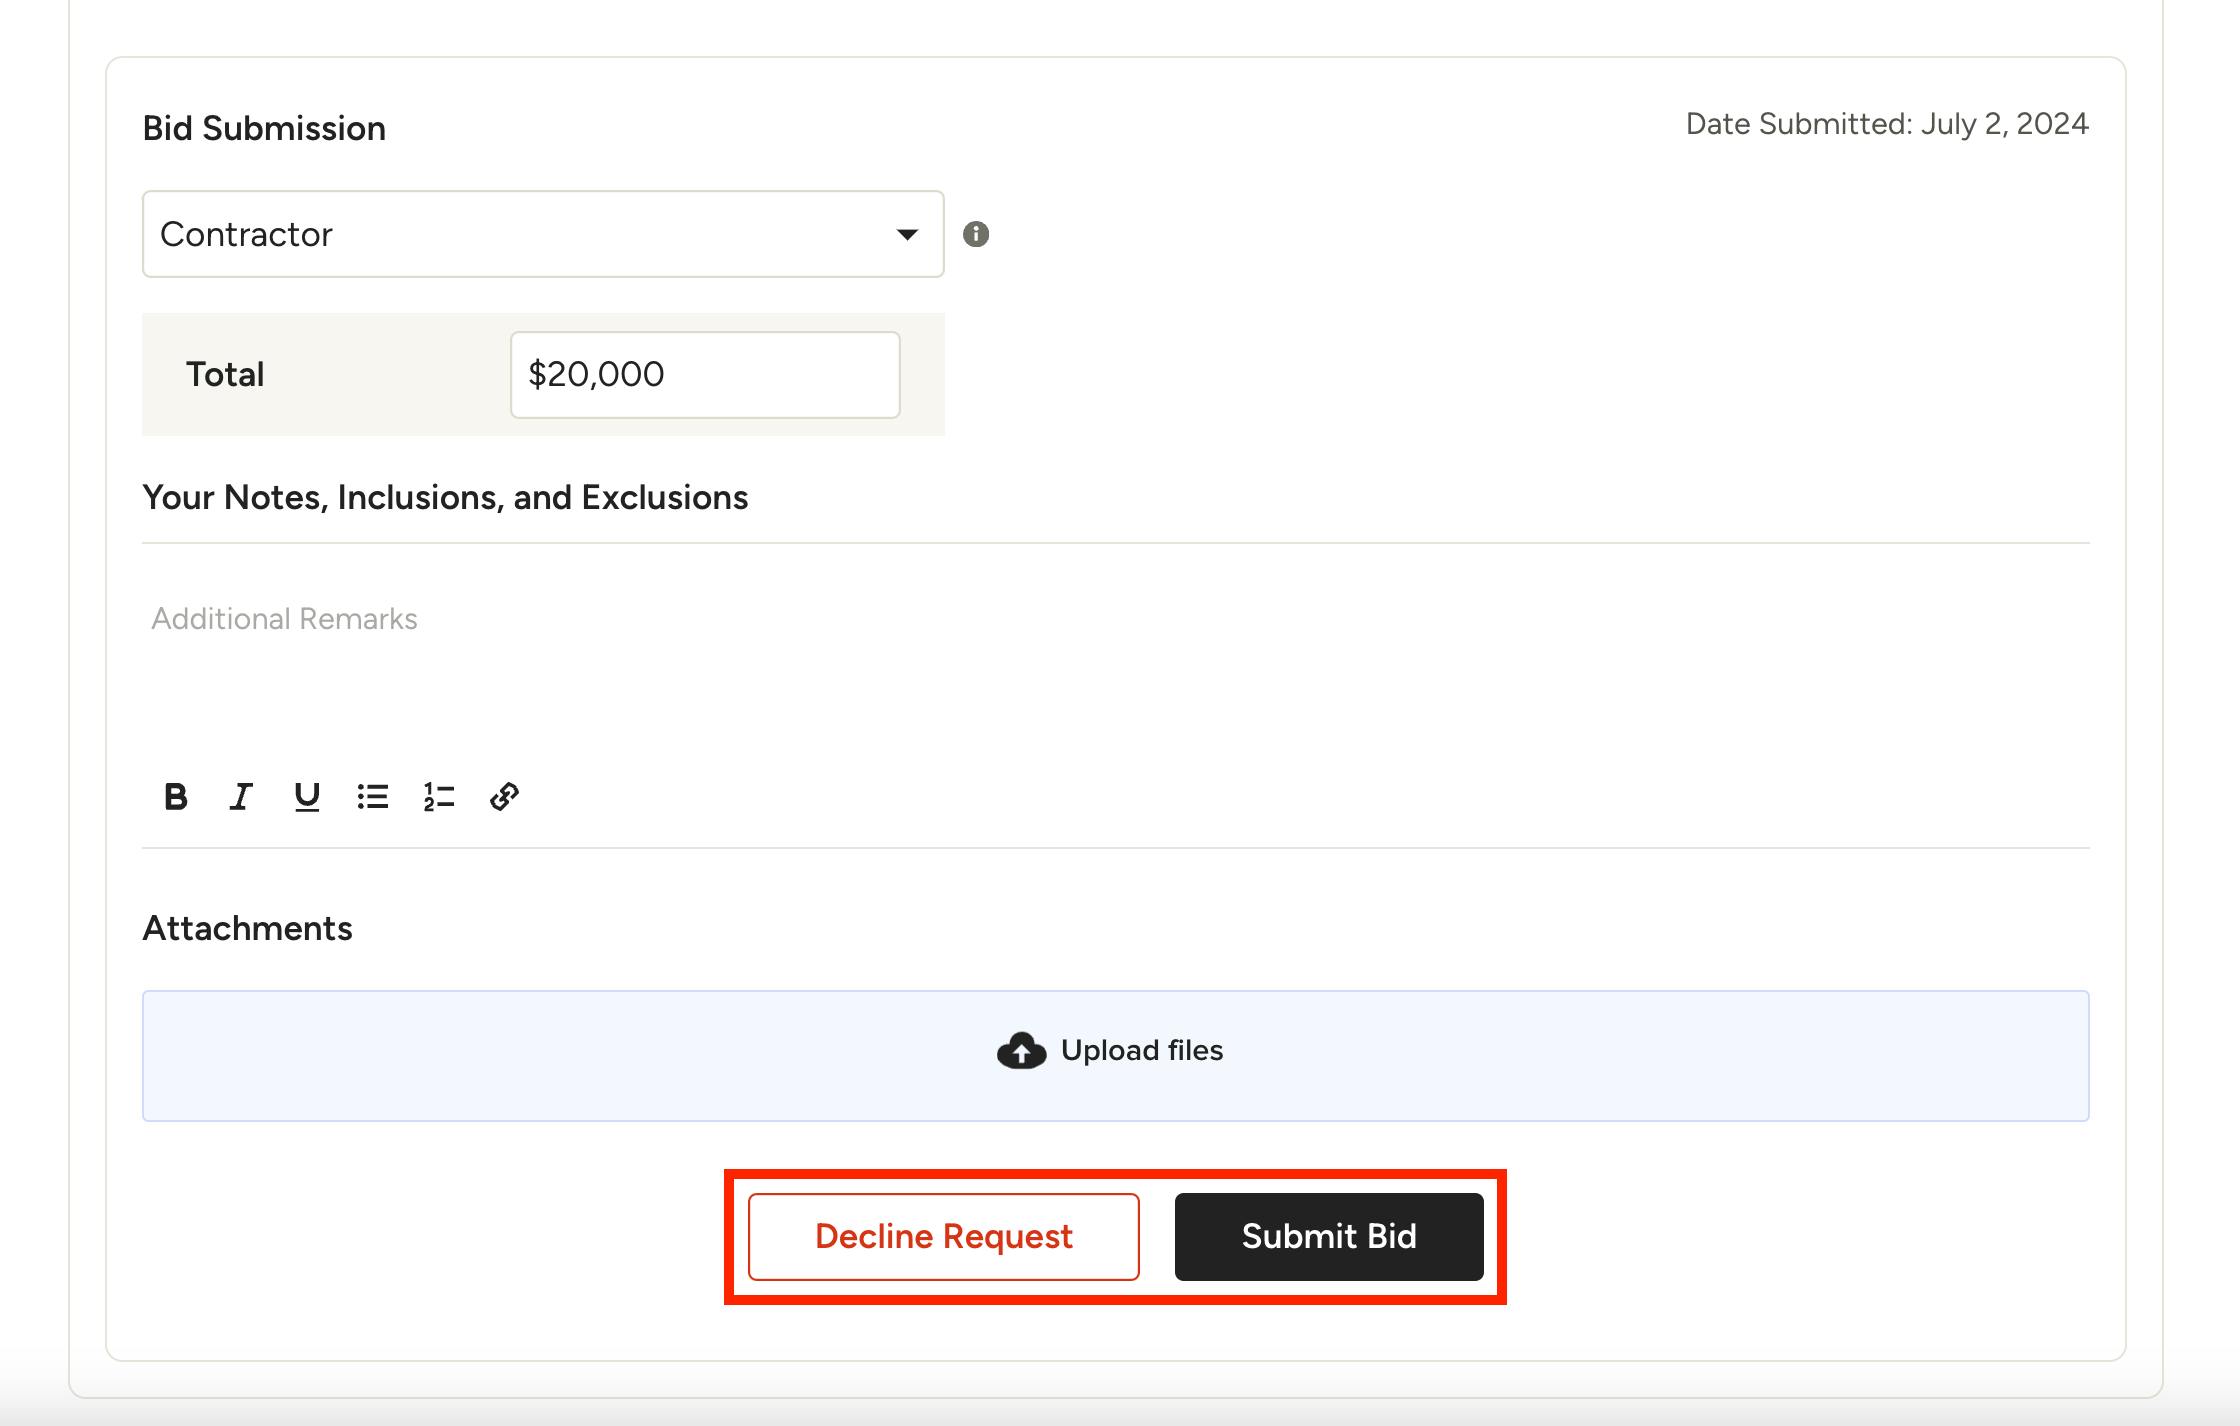This screenshot has height=1426, width=2240.
Task: Click the Submit Bid button
Action: point(1328,1237)
